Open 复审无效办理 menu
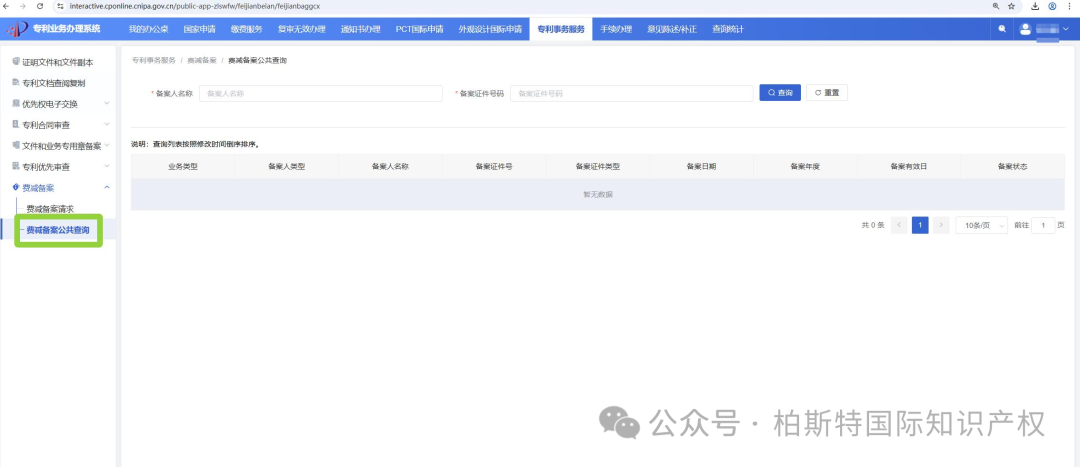Viewport: 1080px width, 467px height. 302,30
